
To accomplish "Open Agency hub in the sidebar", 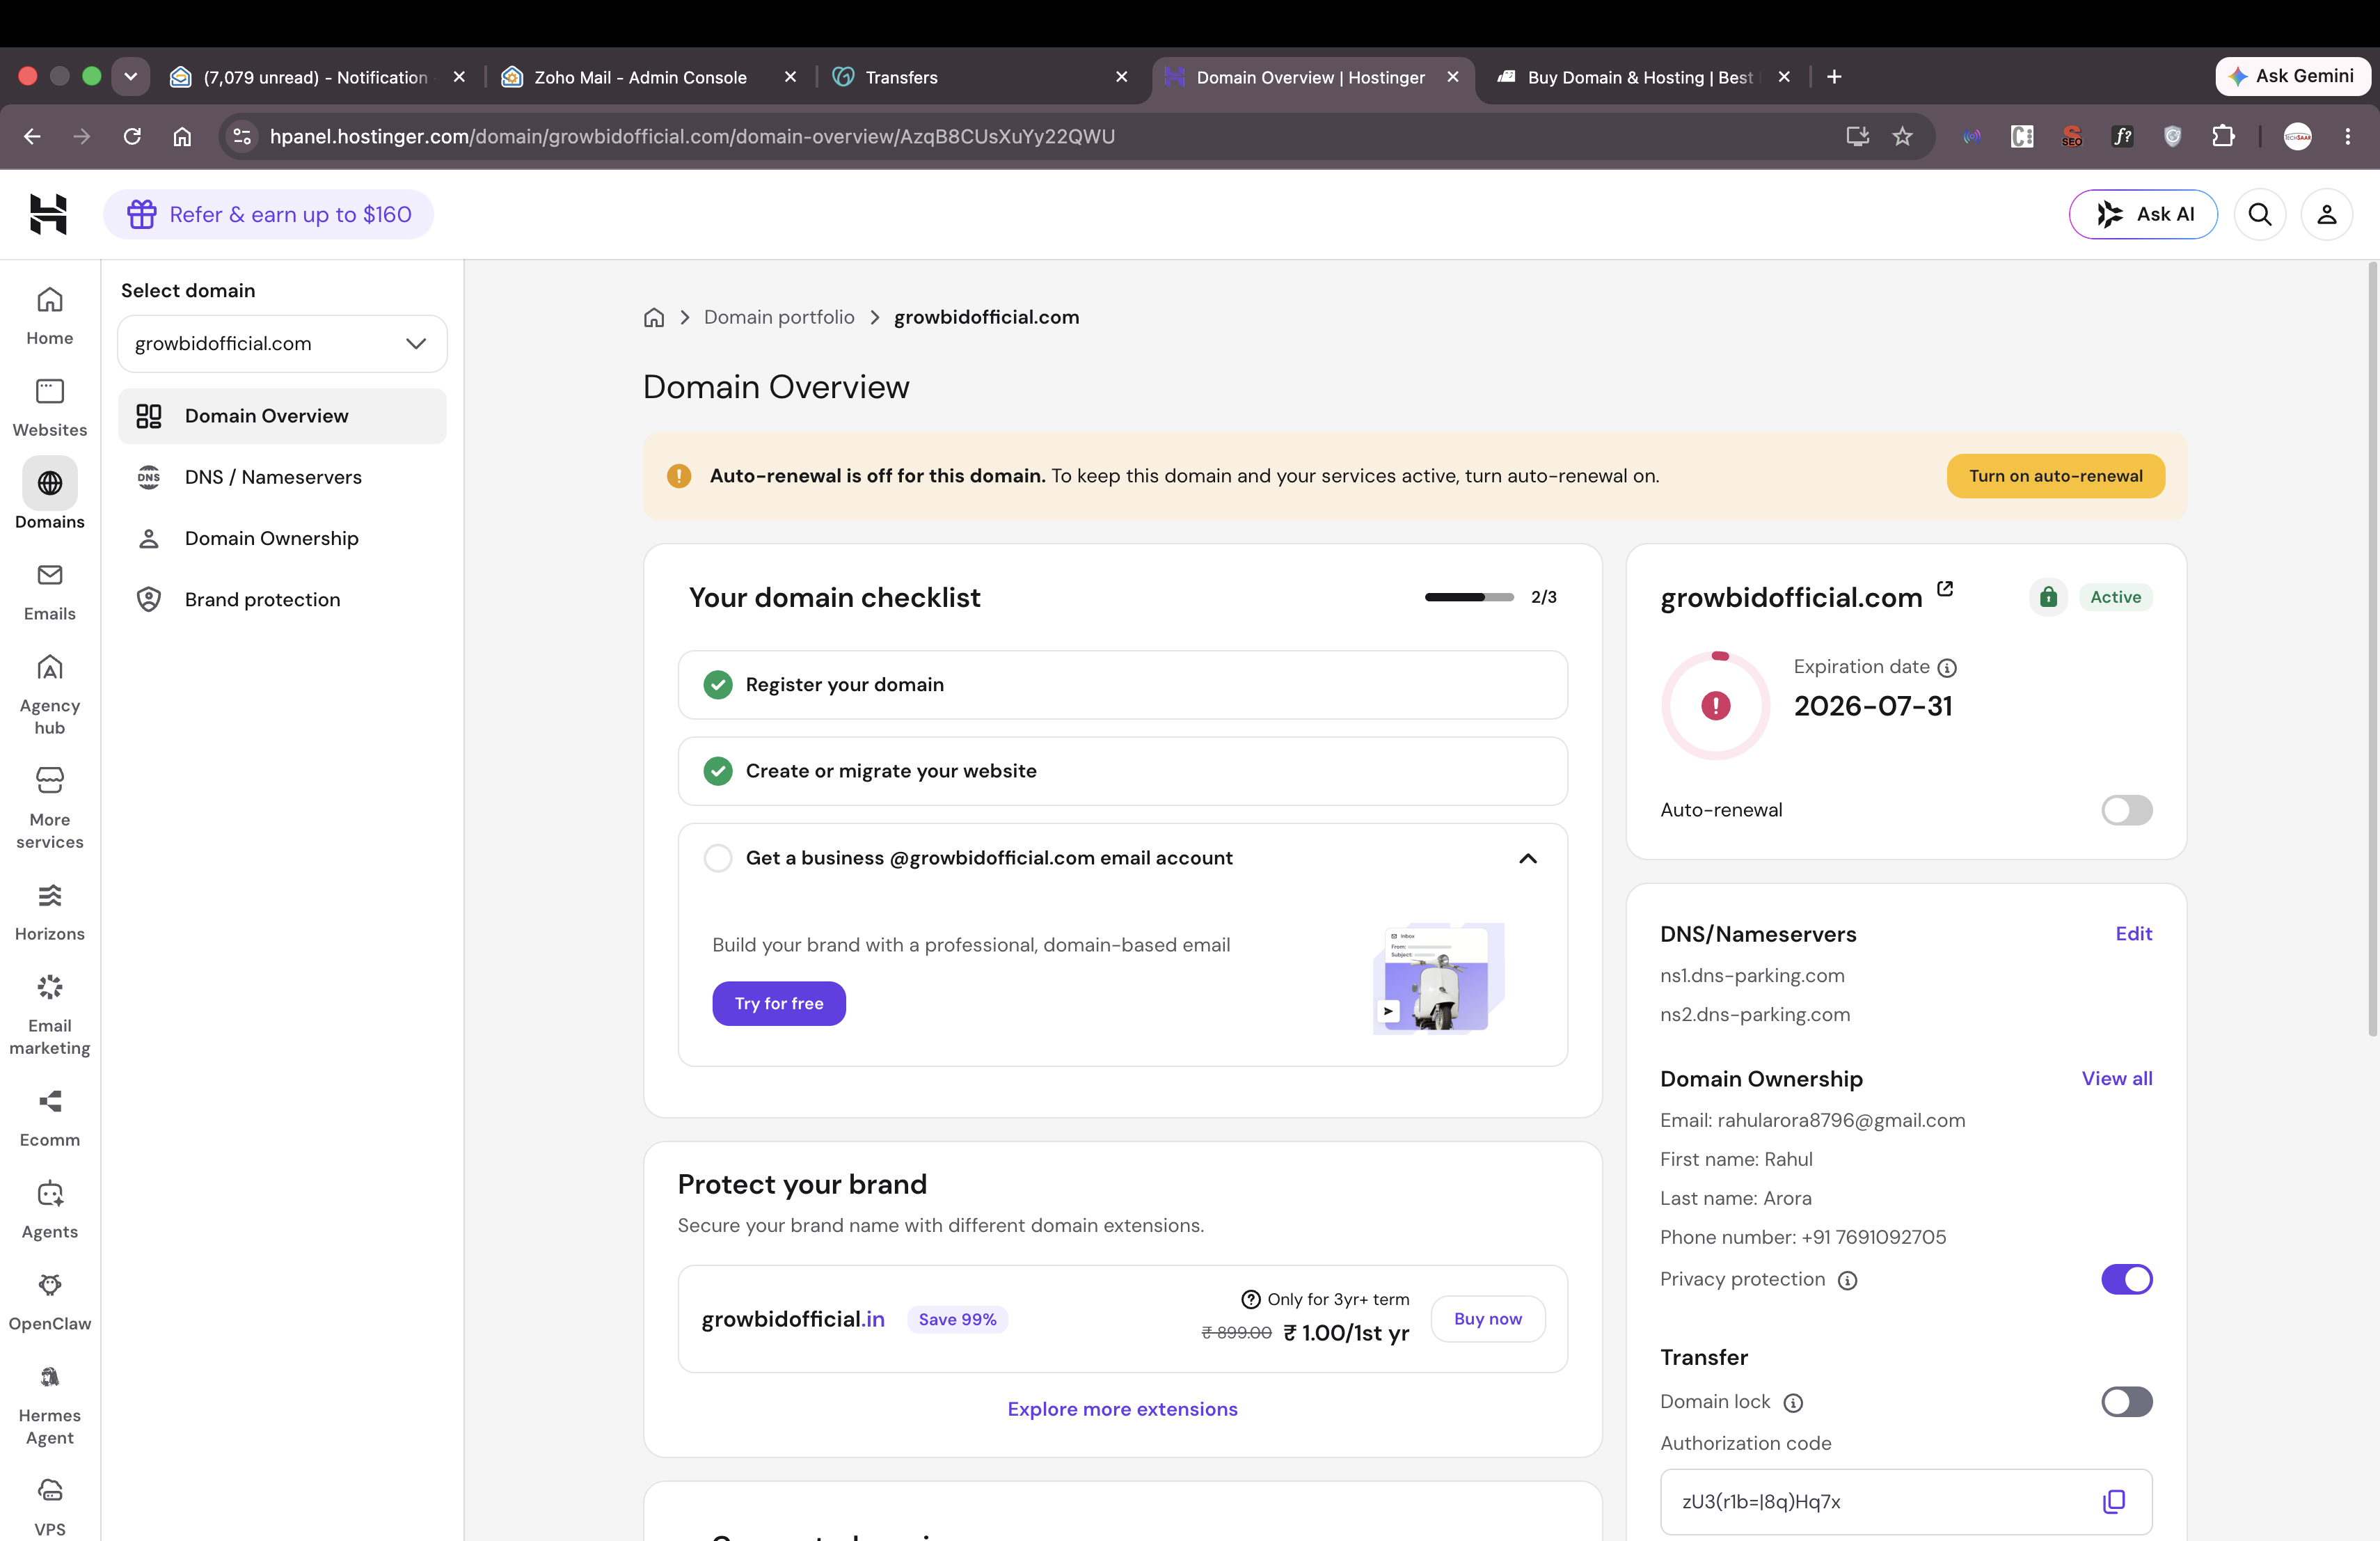I will click(49, 695).
